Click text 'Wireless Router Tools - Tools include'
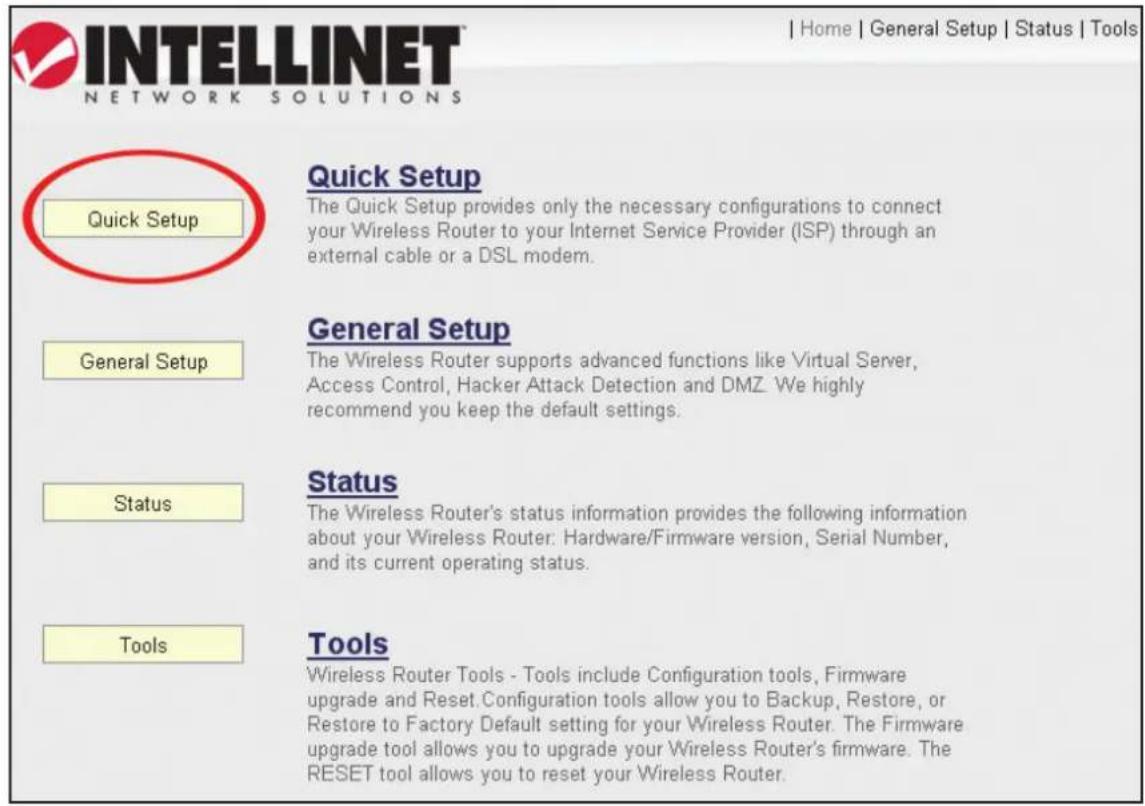 [x=474, y=675]
